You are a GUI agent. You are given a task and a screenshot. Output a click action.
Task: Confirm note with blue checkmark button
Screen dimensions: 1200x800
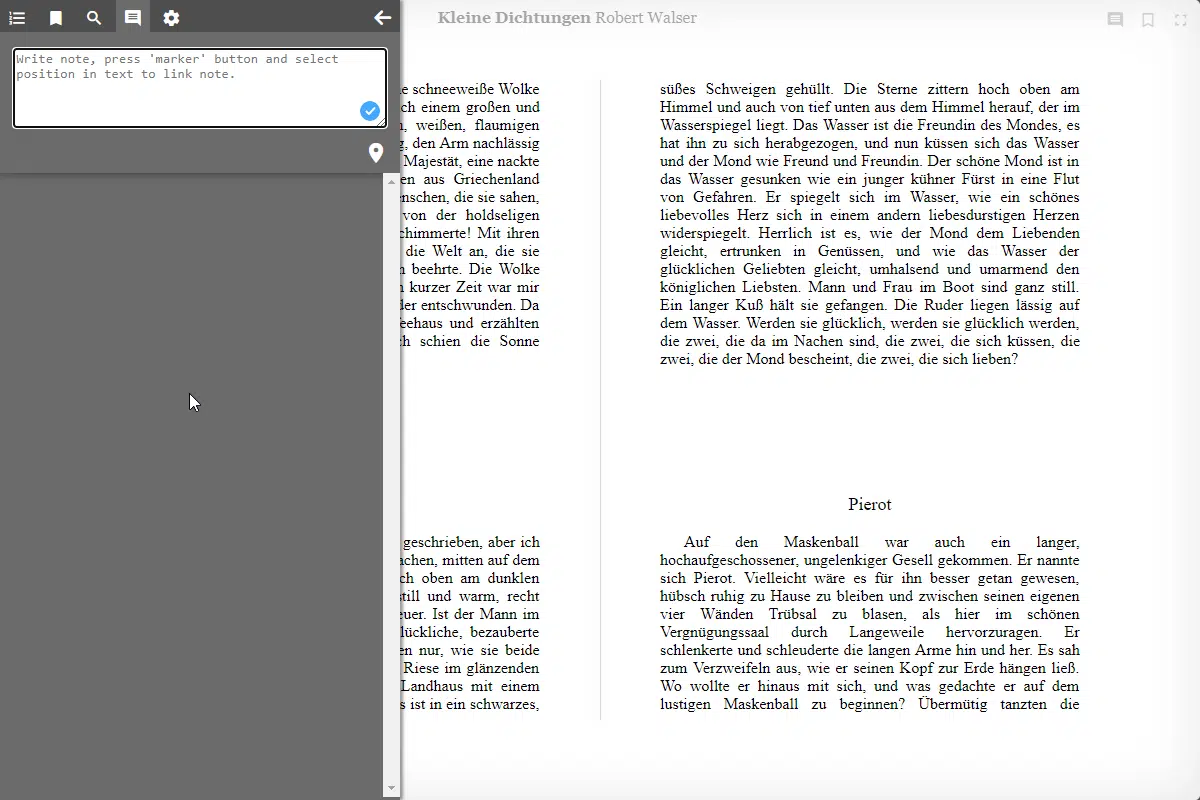[x=370, y=111]
